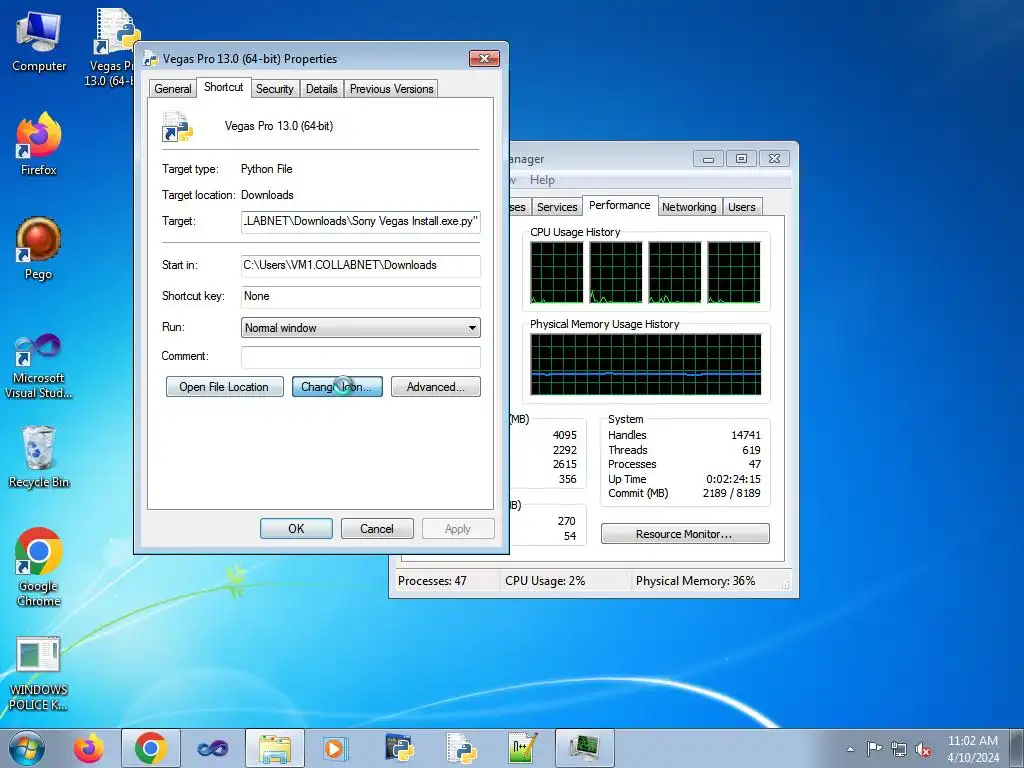Click the 'Python File' target type text

(266, 168)
